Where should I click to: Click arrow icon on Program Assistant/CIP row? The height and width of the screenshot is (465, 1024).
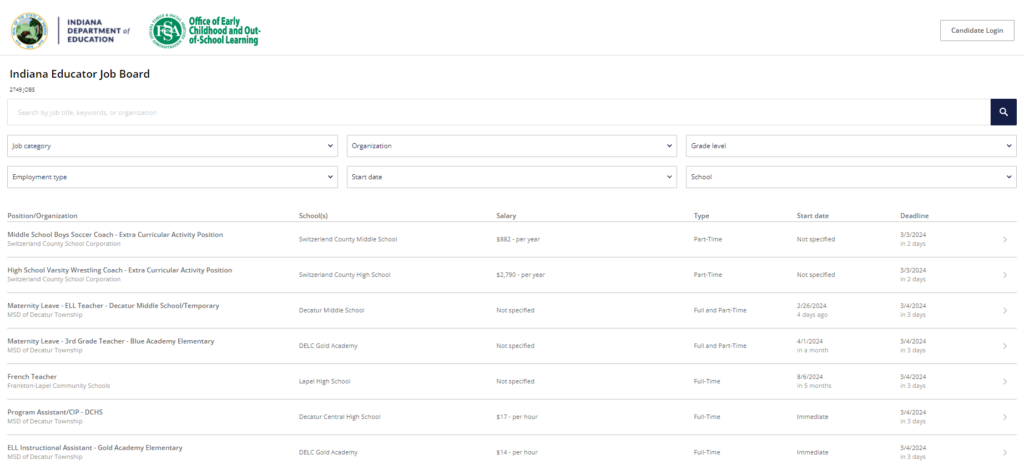click(x=1004, y=417)
